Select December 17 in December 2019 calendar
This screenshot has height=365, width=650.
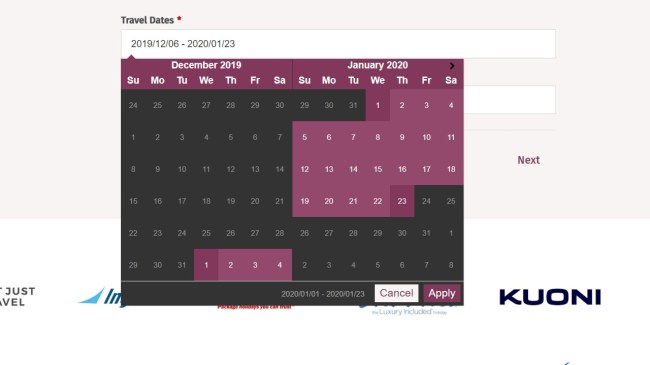(x=182, y=201)
